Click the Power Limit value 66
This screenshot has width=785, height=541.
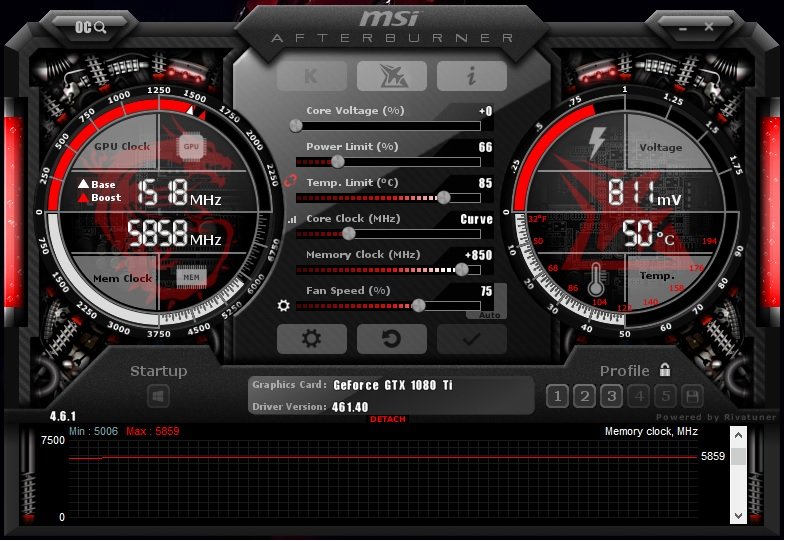tap(485, 147)
